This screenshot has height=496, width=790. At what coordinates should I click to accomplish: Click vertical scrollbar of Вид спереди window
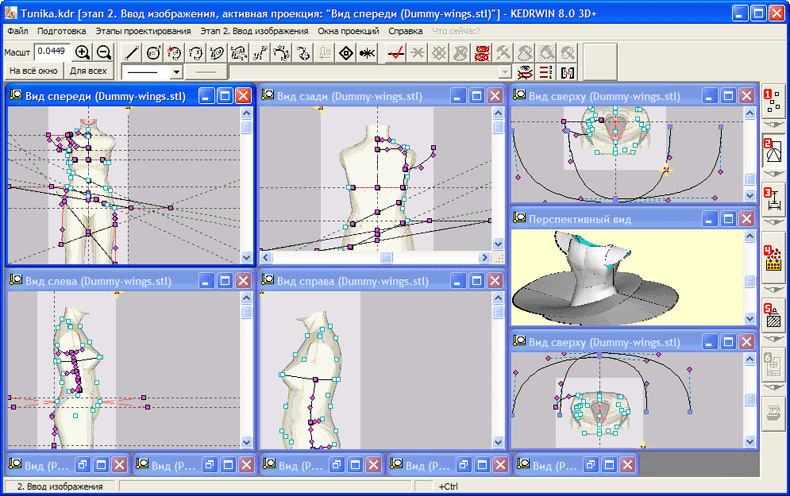246,180
